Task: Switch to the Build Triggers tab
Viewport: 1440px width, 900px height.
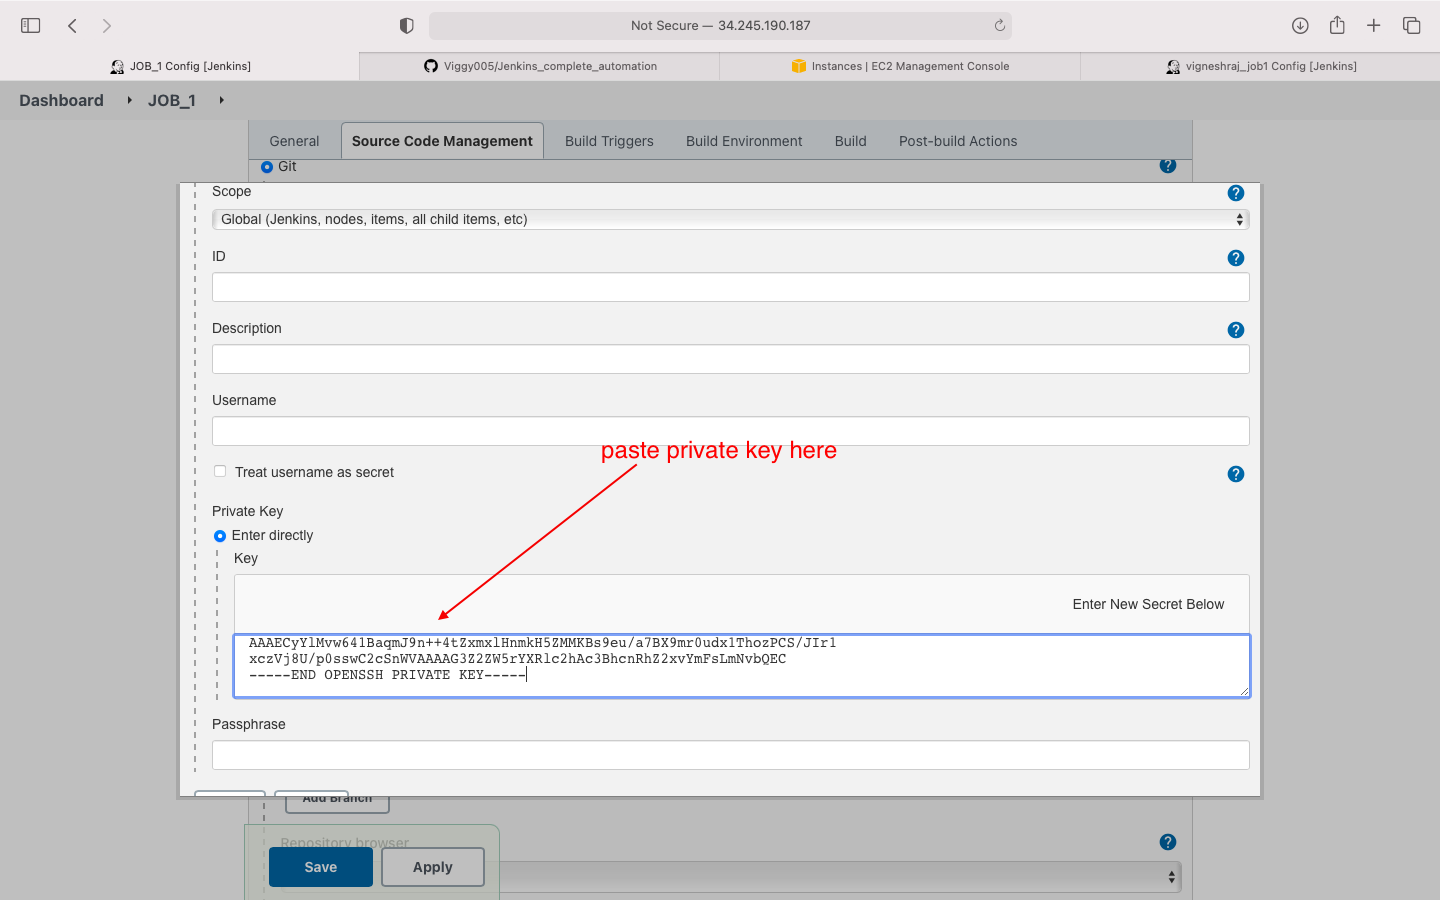Action: point(609,141)
